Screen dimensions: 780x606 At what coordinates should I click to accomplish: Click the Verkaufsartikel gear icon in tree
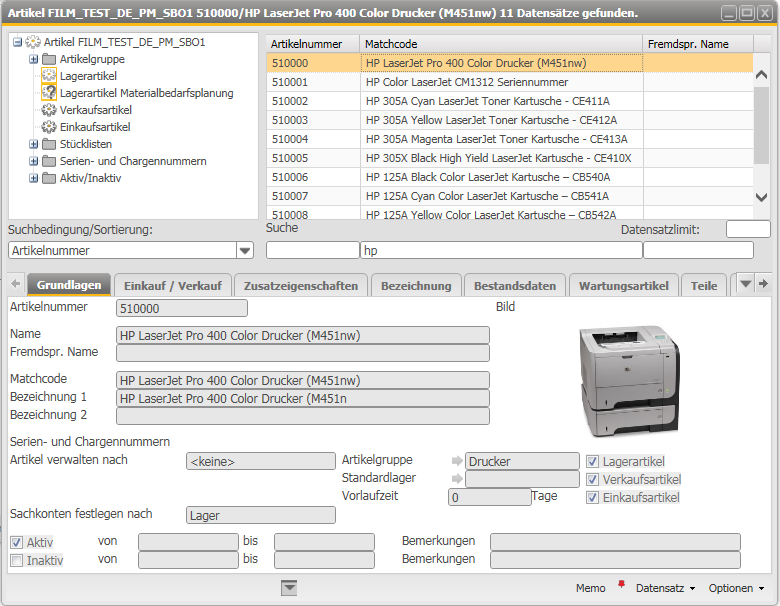[49, 110]
